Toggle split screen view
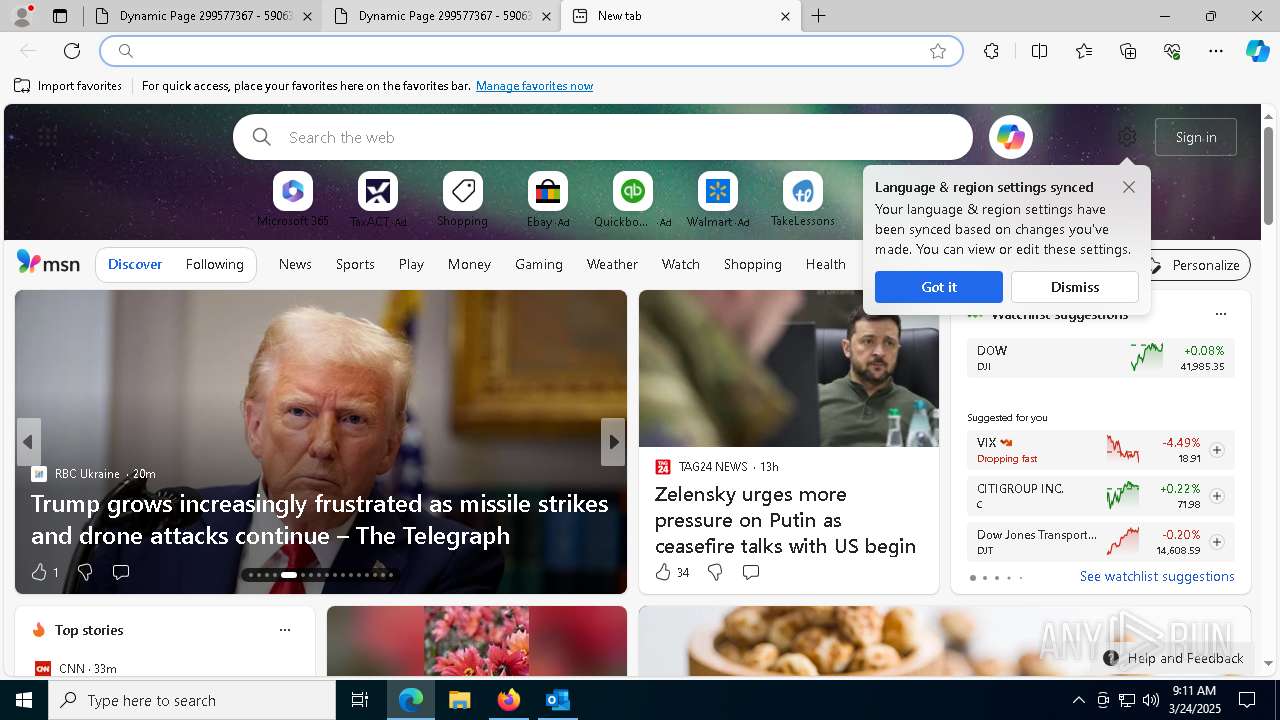 pos(1039,51)
